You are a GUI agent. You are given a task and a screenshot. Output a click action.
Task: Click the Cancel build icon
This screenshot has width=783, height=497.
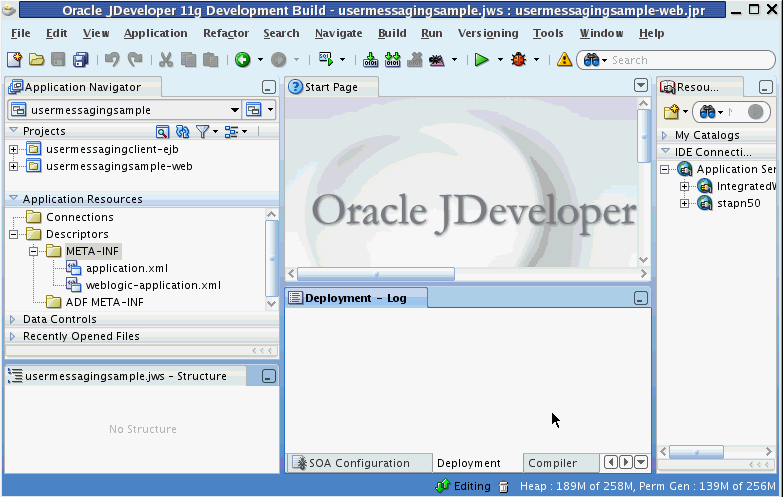(x=415, y=60)
